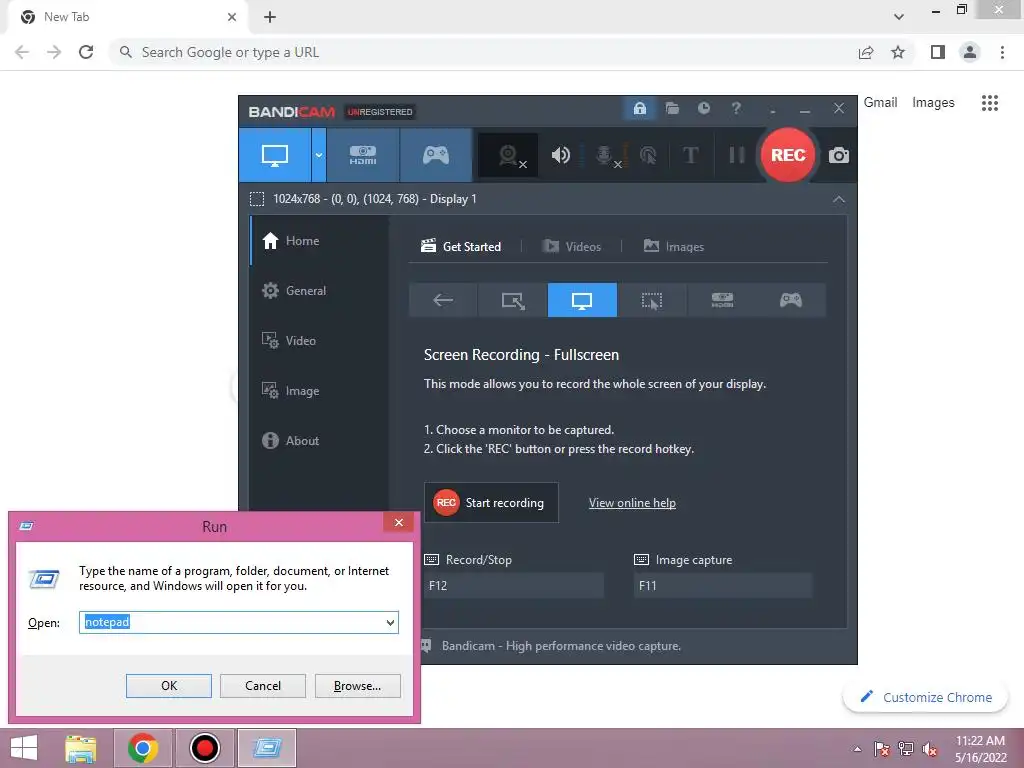This screenshot has width=1024, height=768.
Task: Open View online help link
Action: pos(632,503)
